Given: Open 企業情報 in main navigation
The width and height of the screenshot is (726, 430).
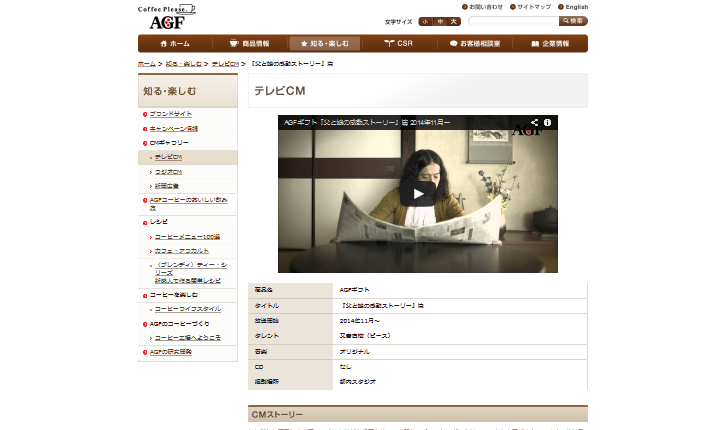Looking at the screenshot, I should (550, 44).
